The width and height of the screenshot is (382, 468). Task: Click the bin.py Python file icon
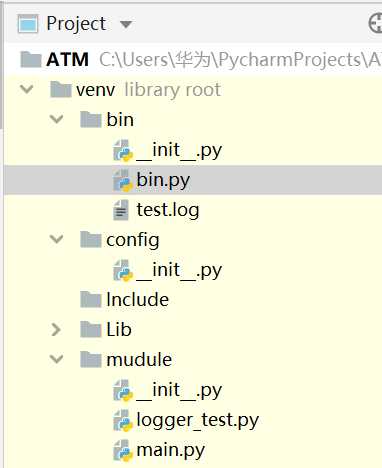123,180
